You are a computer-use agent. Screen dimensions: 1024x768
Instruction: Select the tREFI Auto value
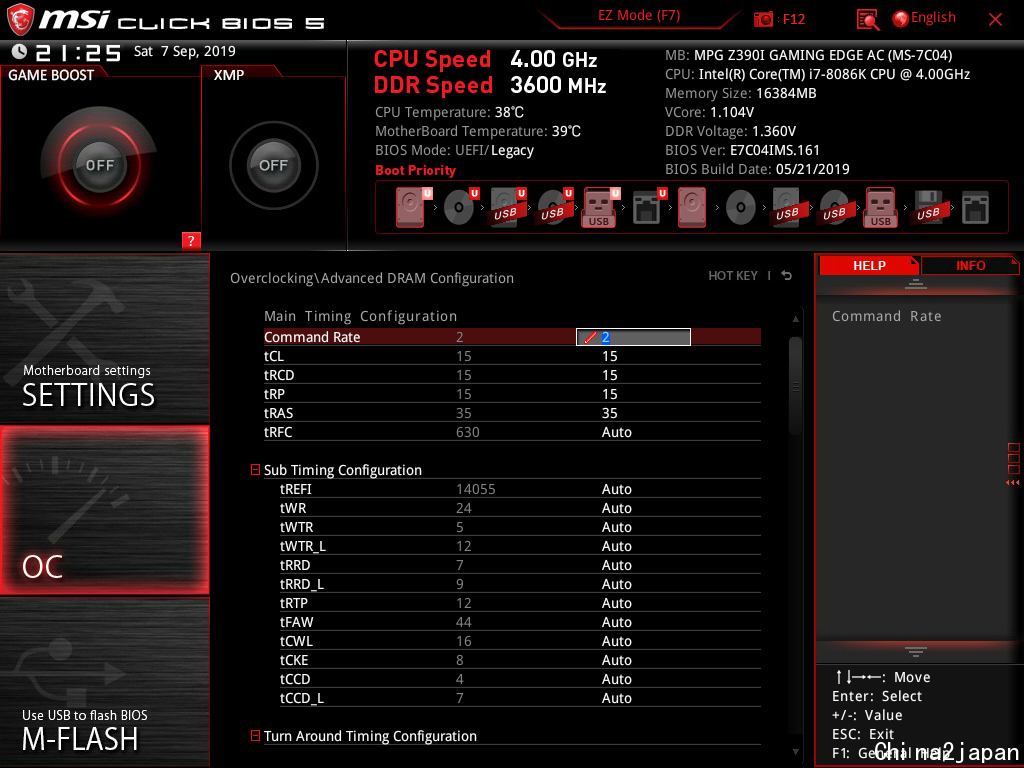616,489
